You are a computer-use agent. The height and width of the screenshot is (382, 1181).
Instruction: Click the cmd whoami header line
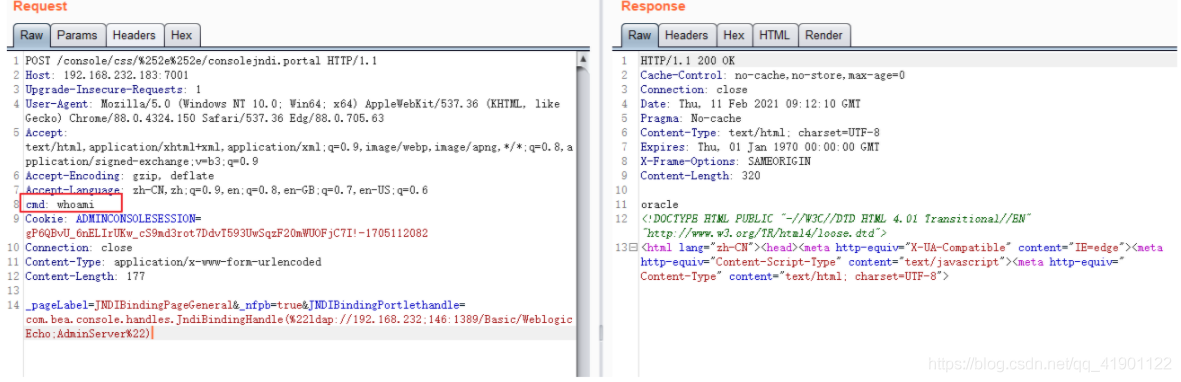[x=60, y=204]
